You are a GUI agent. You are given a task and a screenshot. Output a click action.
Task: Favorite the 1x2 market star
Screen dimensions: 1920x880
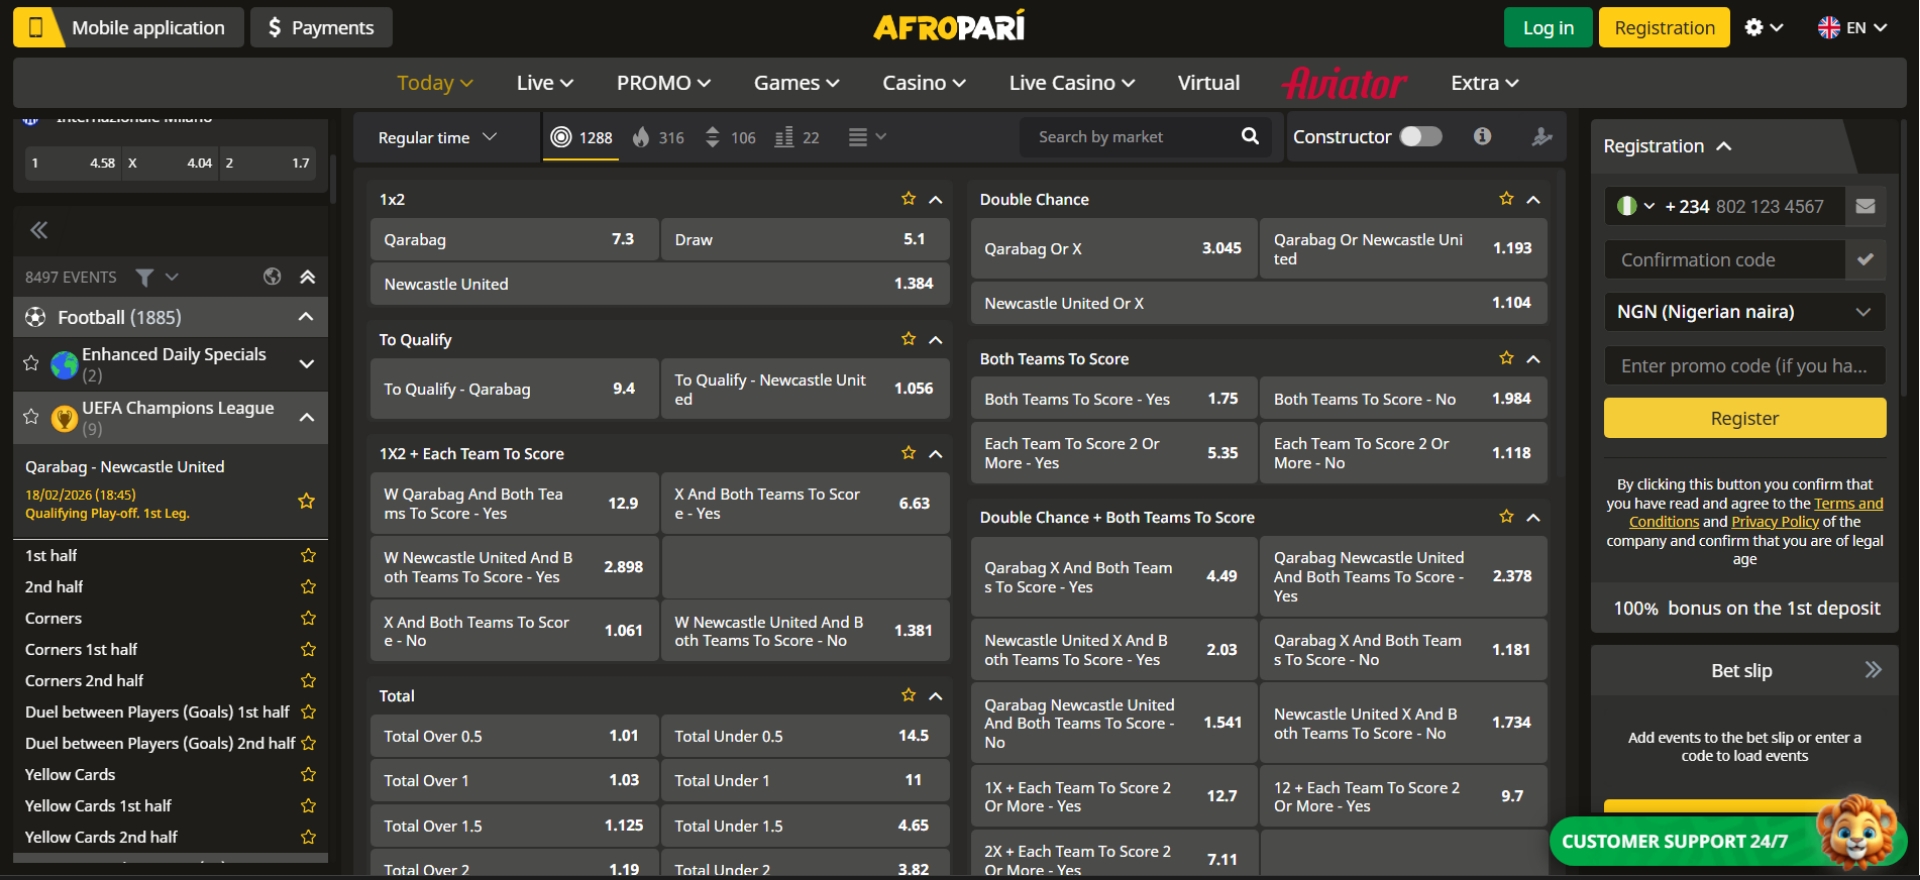coord(908,199)
